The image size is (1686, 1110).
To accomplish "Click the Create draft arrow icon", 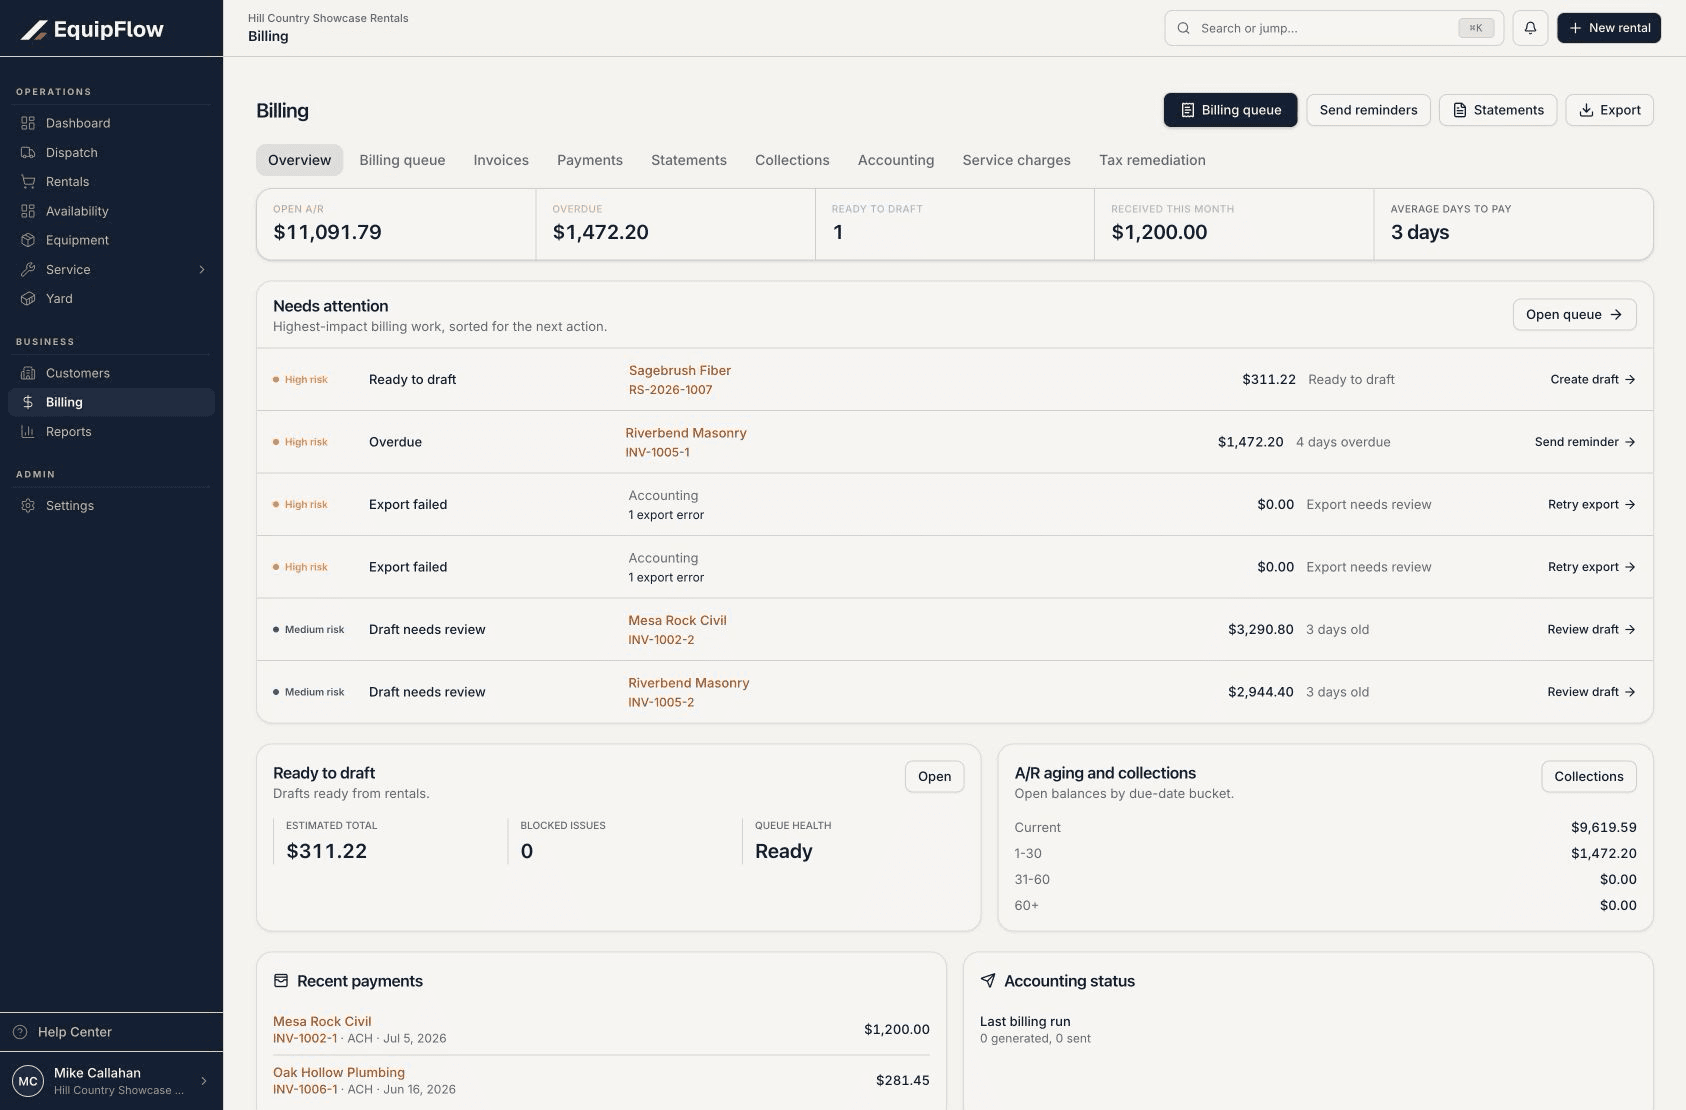I will coord(1630,380).
